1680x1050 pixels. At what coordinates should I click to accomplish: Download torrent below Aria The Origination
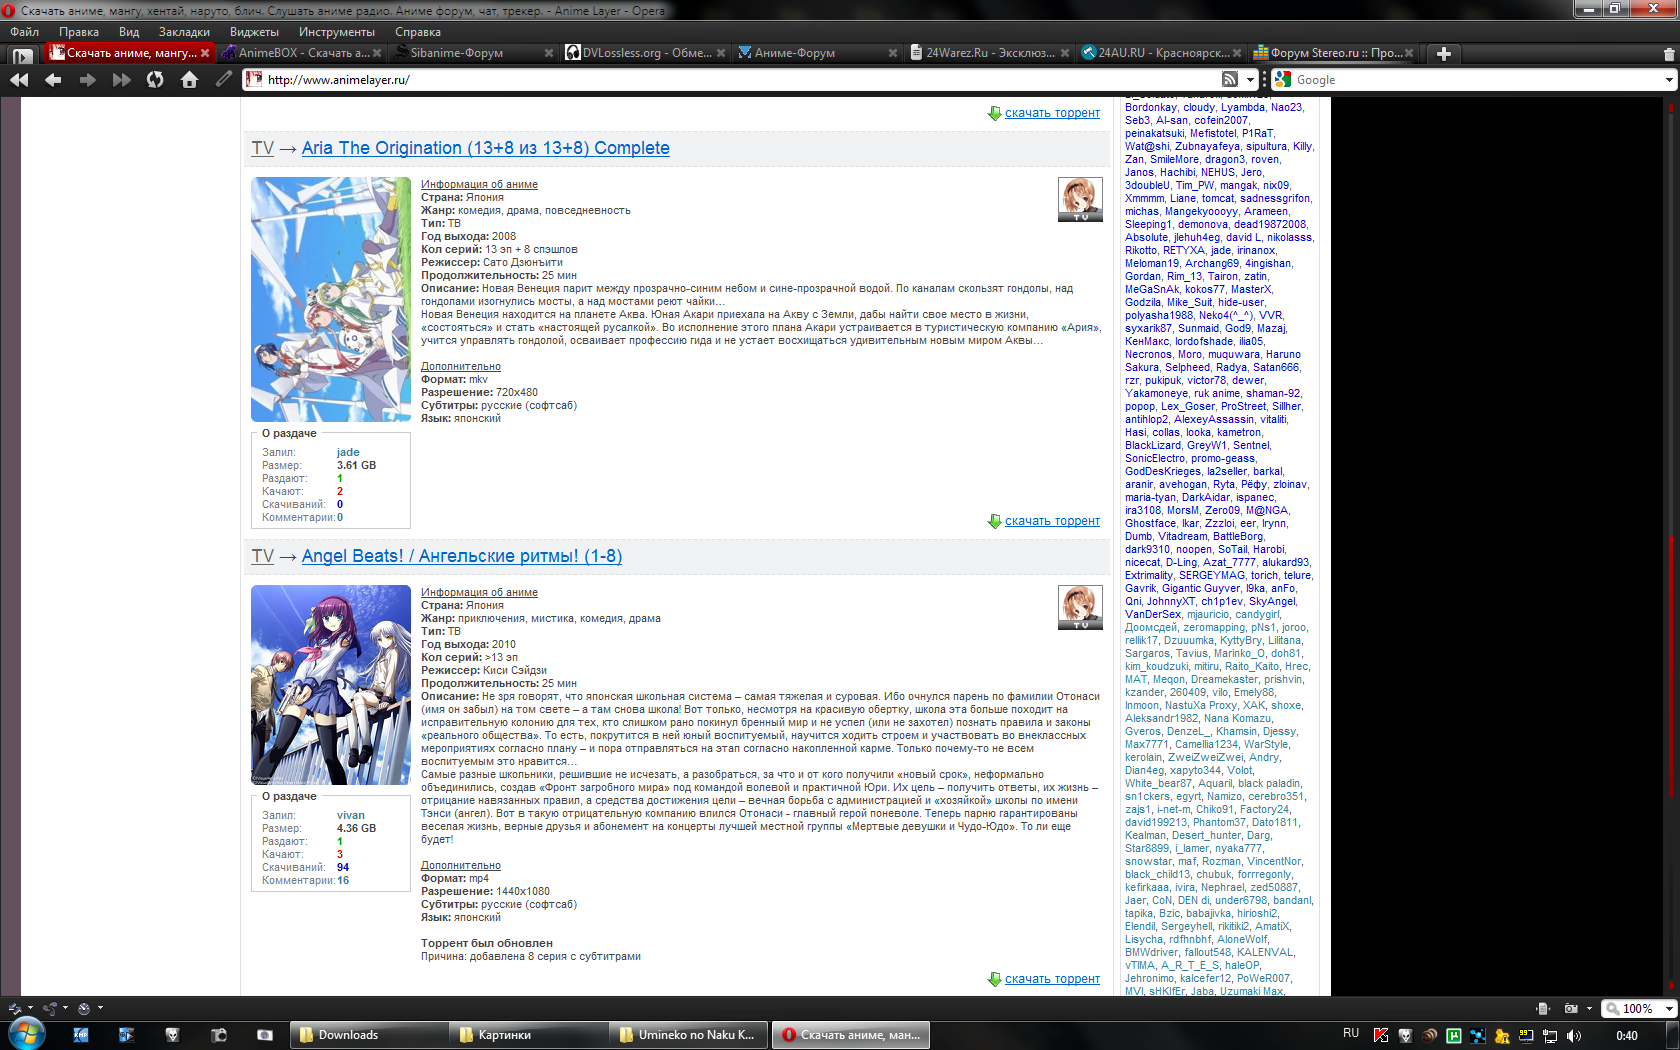pos(1052,521)
